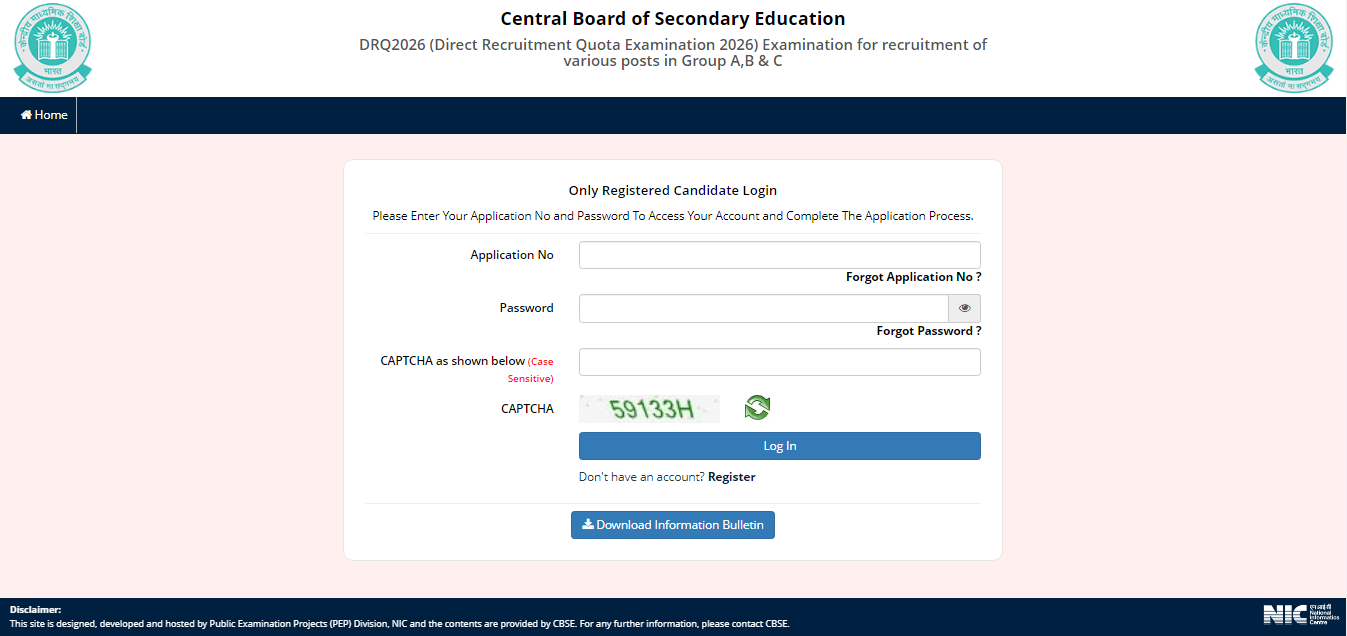Click inside the Password input field
Viewport: 1347px width, 636px height.
[763, 308]
